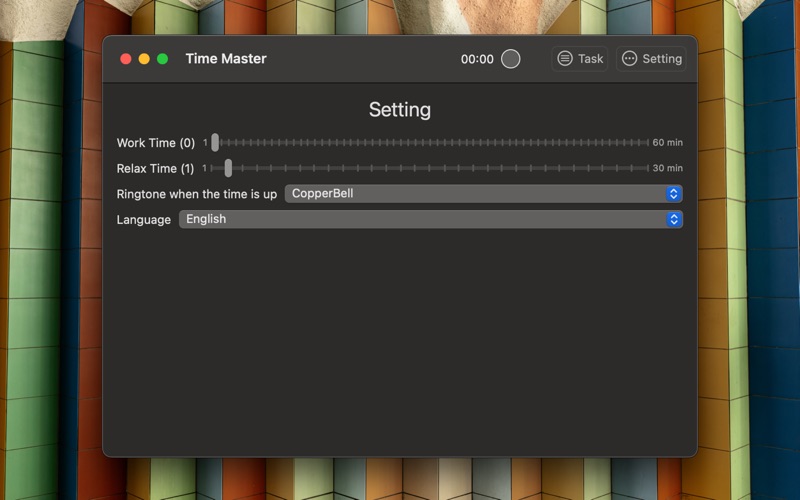Click the middle of Work Time slider track
The image size is (800, 500).
[x=431, y=143]
